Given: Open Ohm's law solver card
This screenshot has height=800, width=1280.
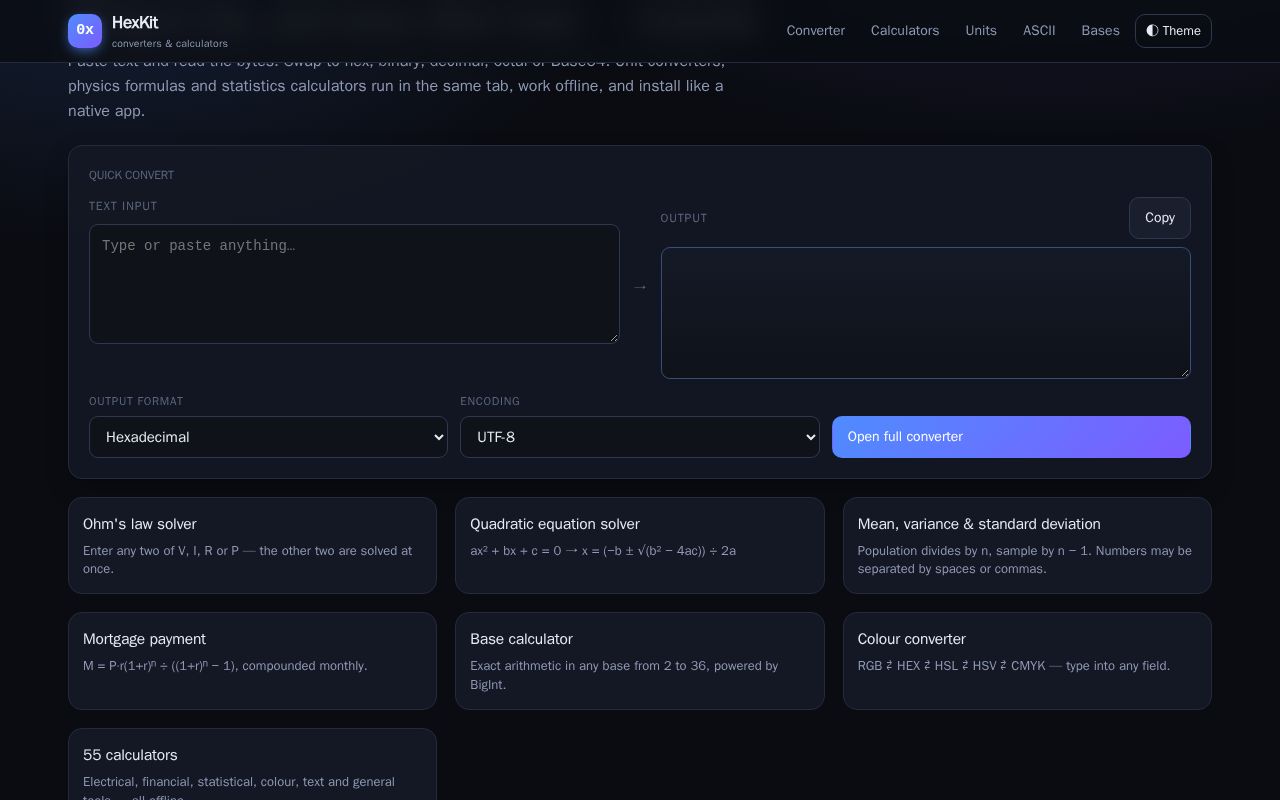Looking at the screenshot, I should (252, 545).
